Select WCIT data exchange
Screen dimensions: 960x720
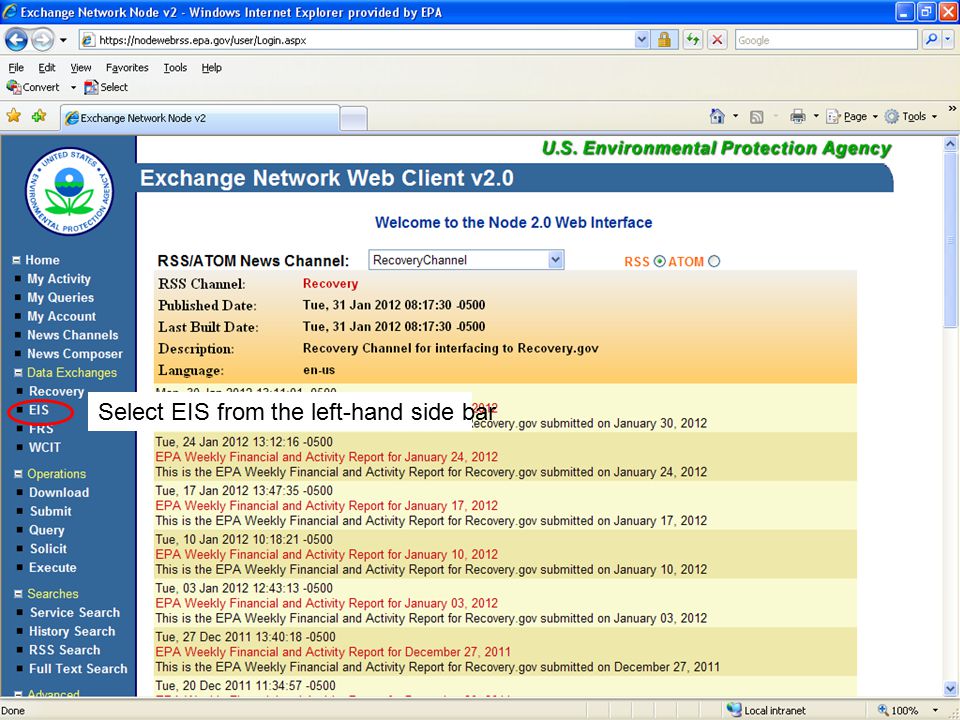(x=45, y=448)
